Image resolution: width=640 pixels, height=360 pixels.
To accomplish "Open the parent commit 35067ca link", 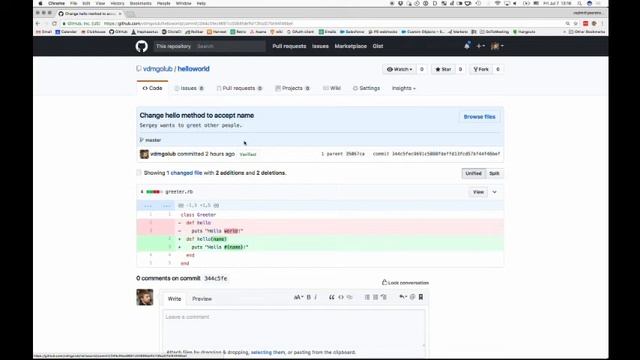I will [355, 154].
